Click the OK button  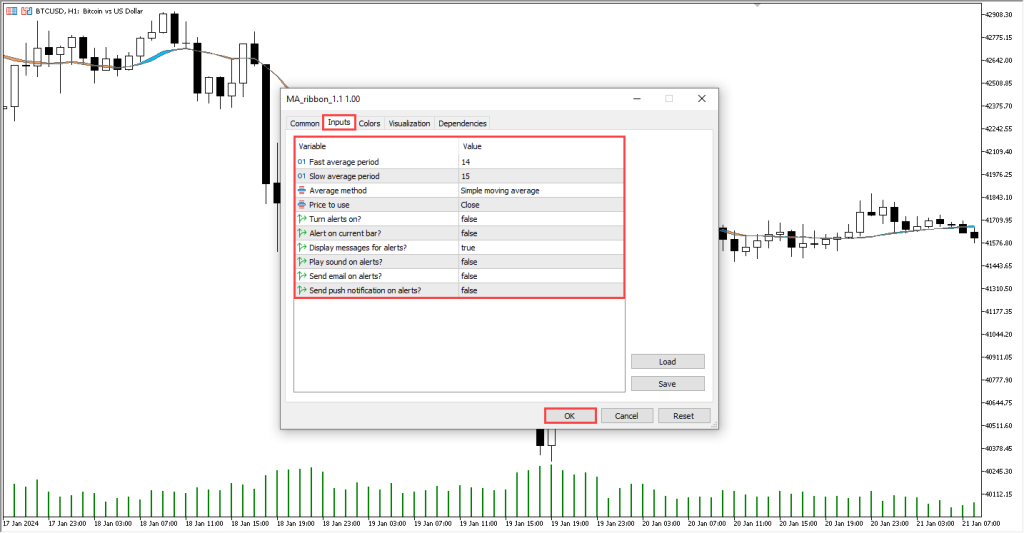coord(569,416)
